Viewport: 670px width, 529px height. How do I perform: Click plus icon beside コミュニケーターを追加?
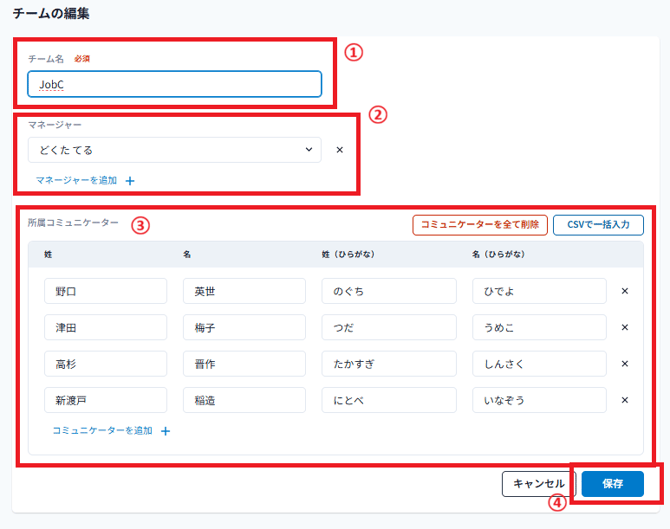click(165, 431)
